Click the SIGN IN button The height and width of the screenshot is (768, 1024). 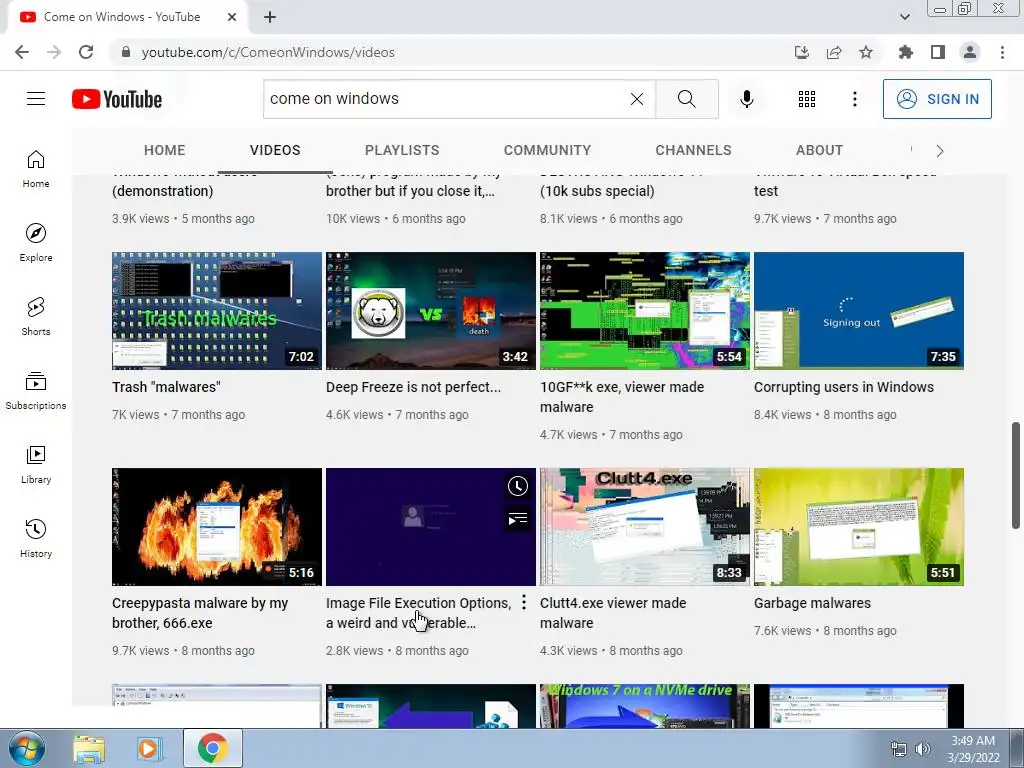pyautogui.click(x=937, y=99)
